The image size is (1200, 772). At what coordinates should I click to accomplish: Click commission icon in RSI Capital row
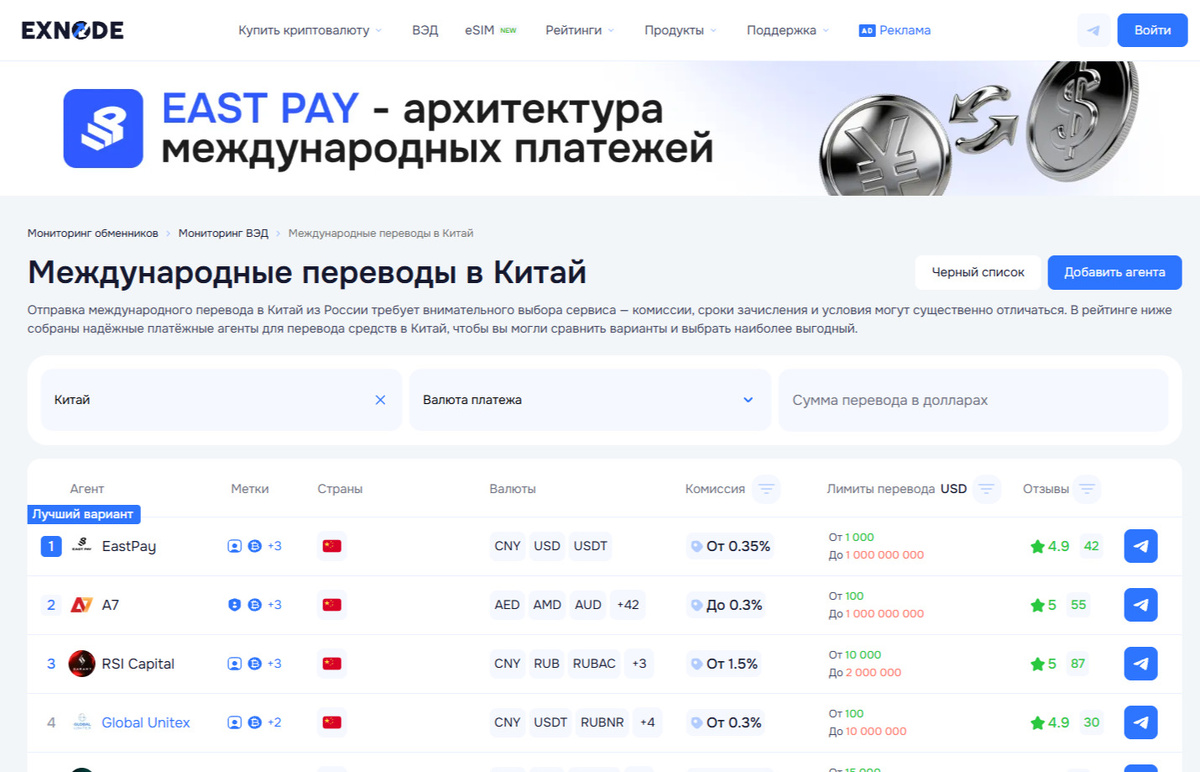(x=696, y=663)
